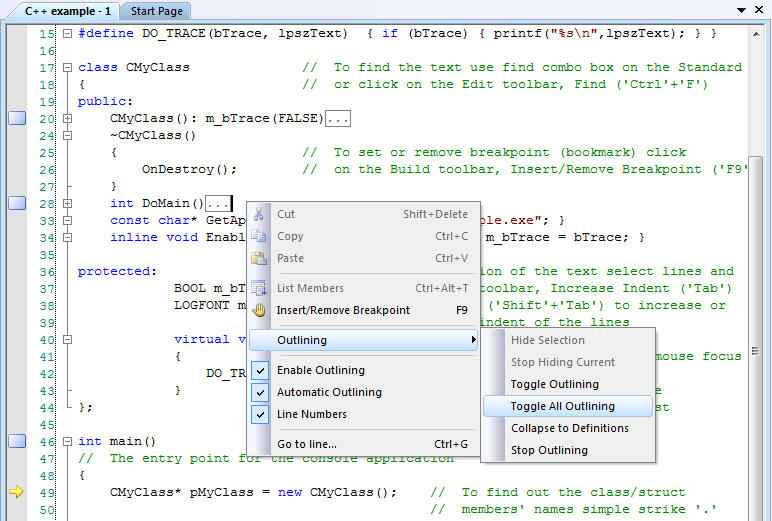Click 'public:' keyword on line 19
Screen dimensions: 772x521
point(105,101)
